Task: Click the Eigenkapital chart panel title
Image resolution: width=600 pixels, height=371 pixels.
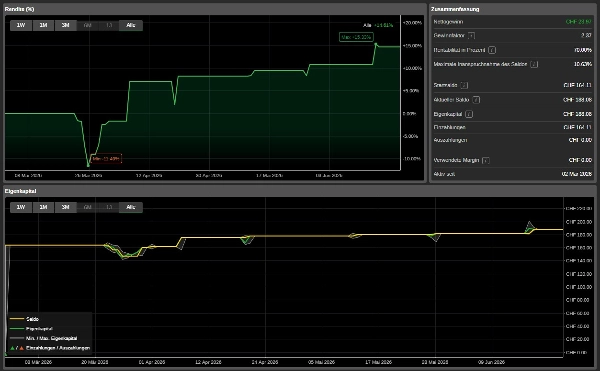Action: [x=21, y=191]
